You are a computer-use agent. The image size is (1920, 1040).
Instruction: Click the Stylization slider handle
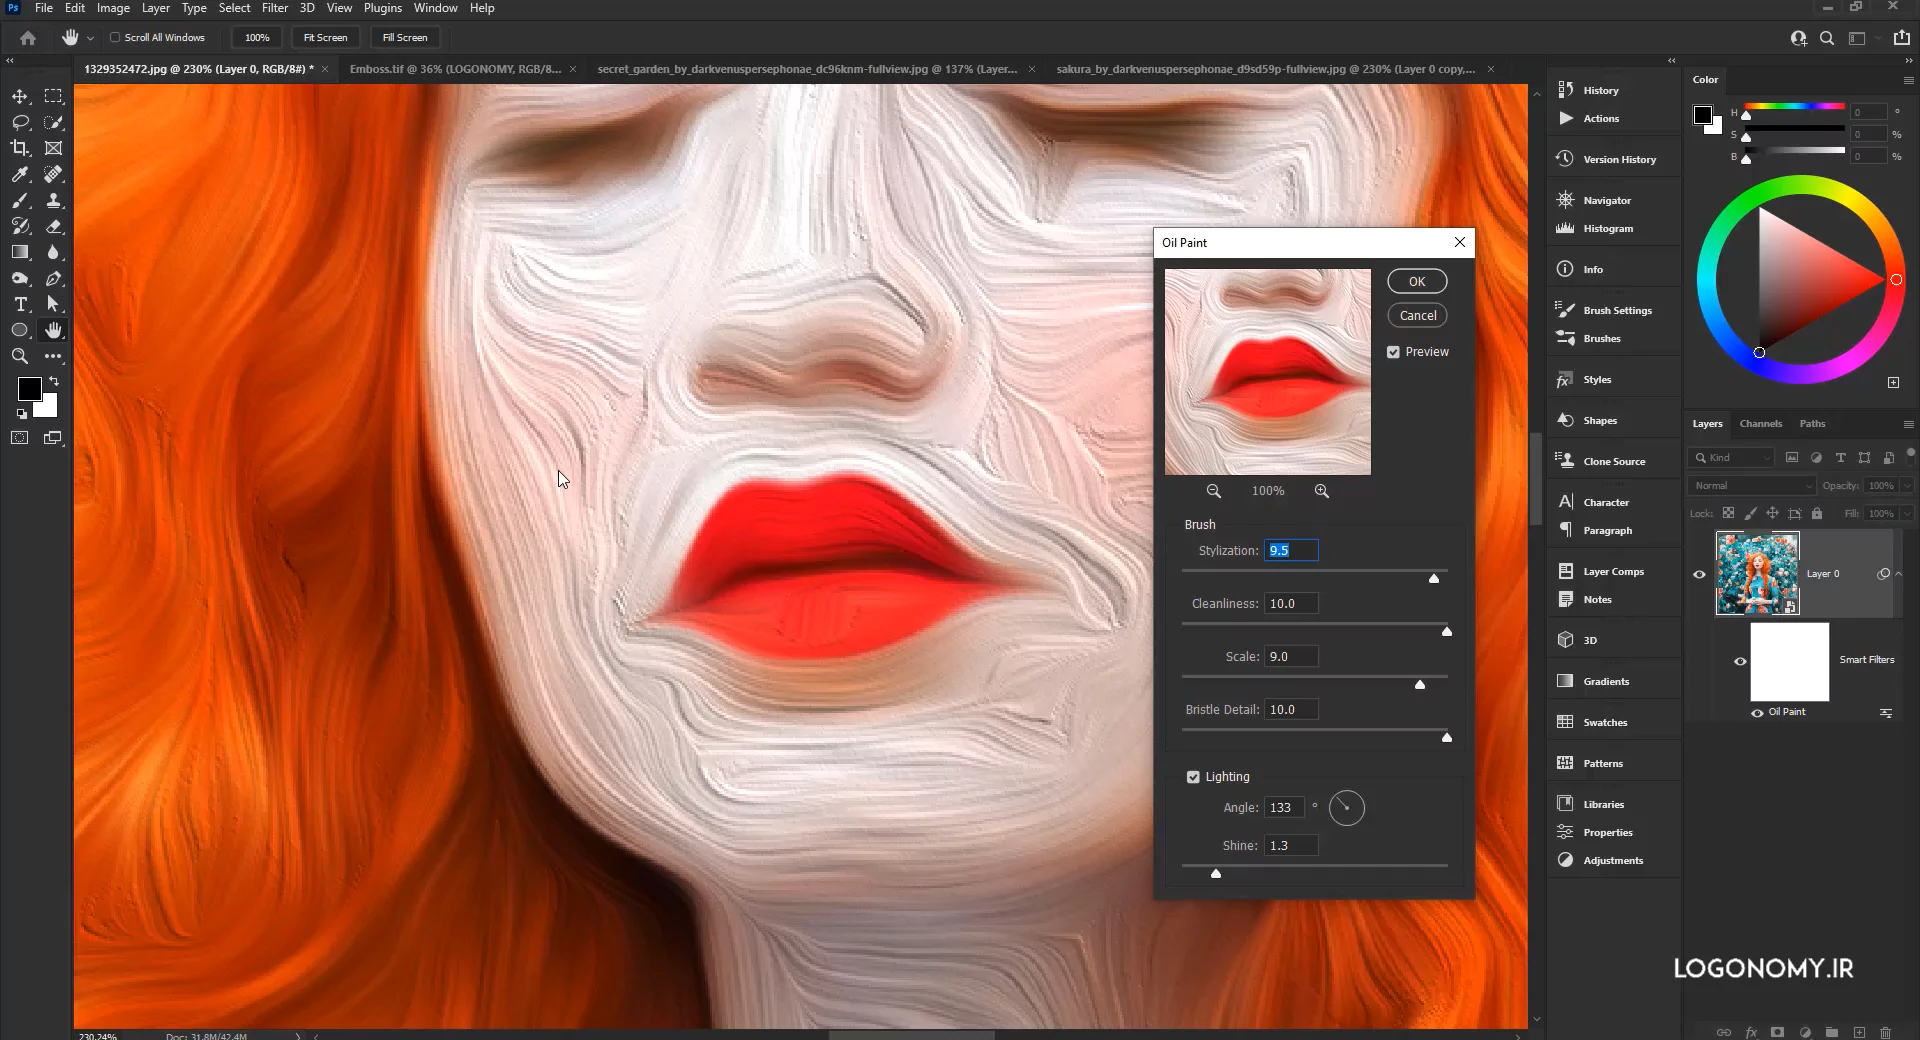1434,578
